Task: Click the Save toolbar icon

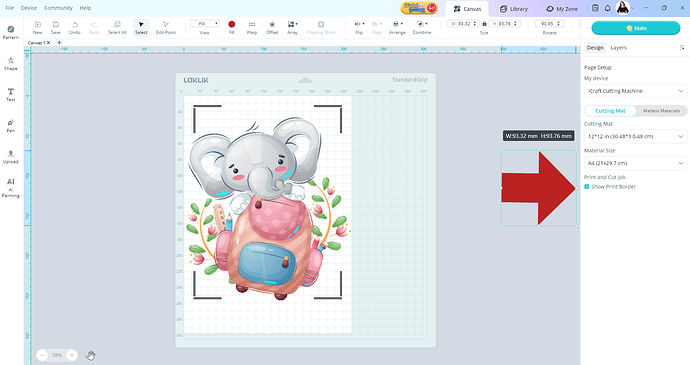Action: (55, 27)
